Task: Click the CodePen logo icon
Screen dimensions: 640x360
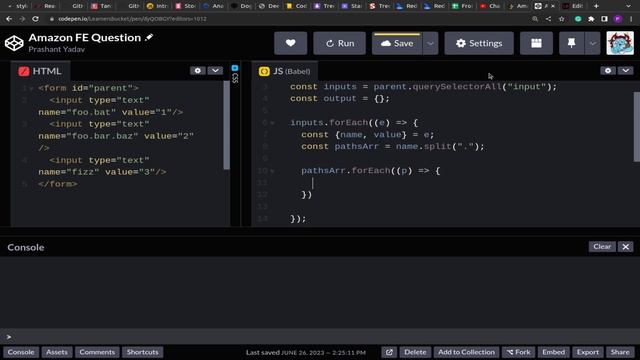Action: (14, 43)
